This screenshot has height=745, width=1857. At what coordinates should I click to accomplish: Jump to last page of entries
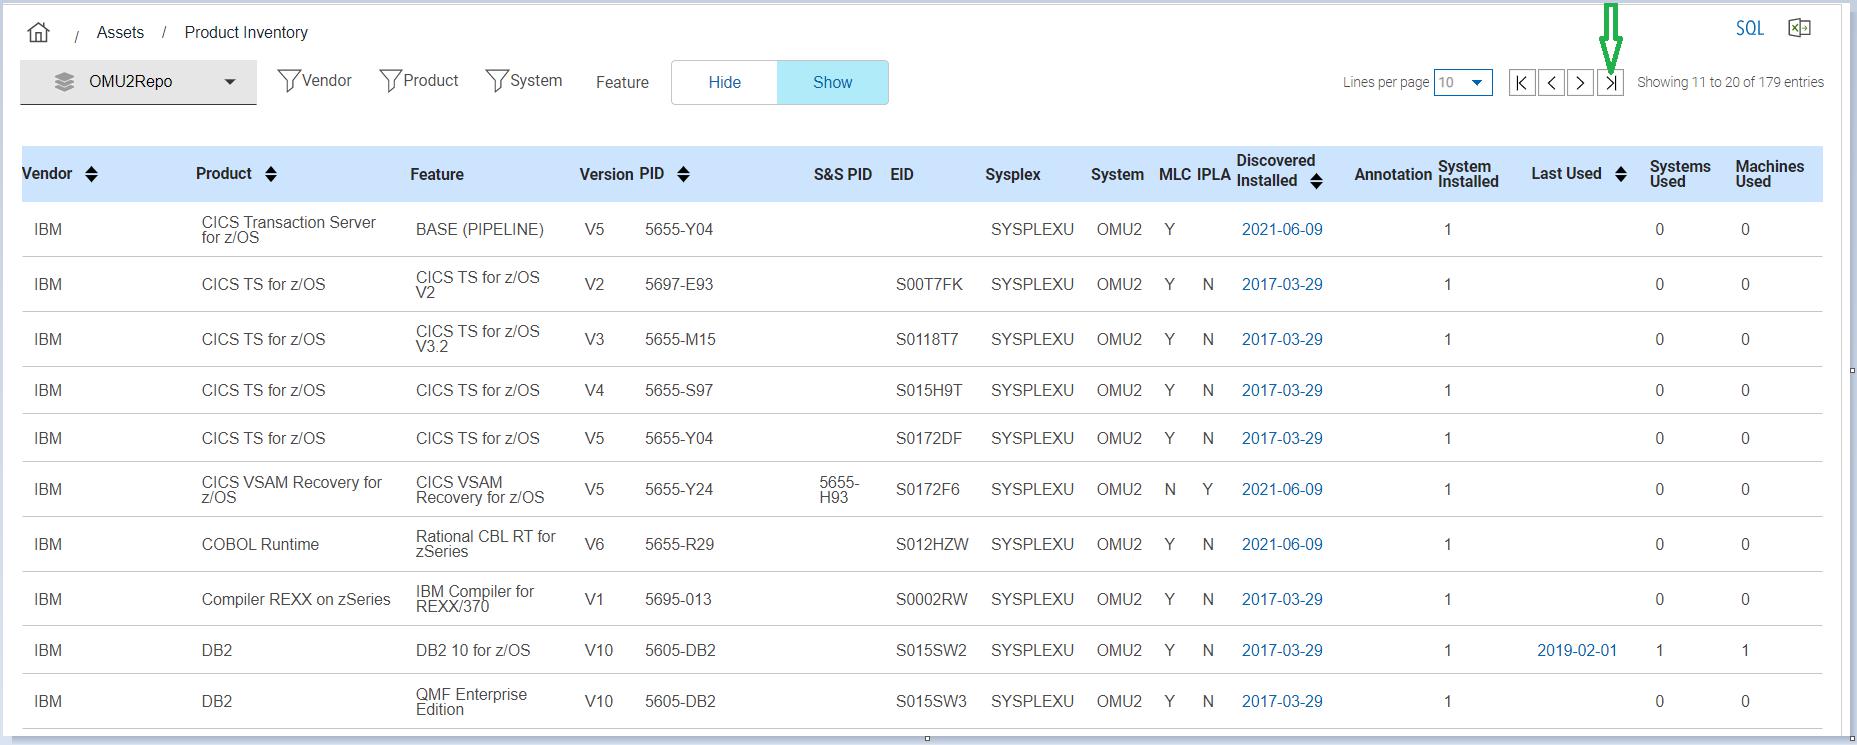pyautogui.click(x=1610, y=83)
